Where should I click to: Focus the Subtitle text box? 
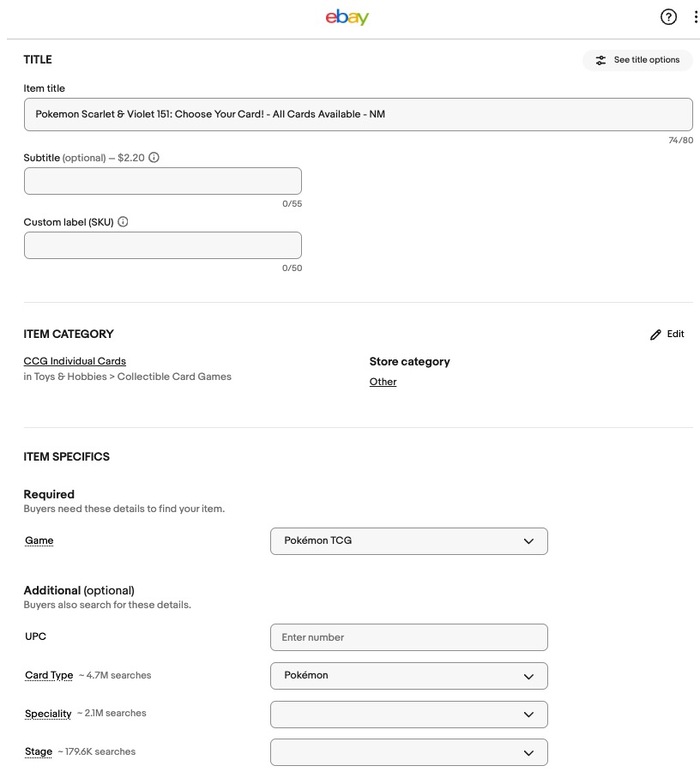pyautogui.click(x=163, y=181)
